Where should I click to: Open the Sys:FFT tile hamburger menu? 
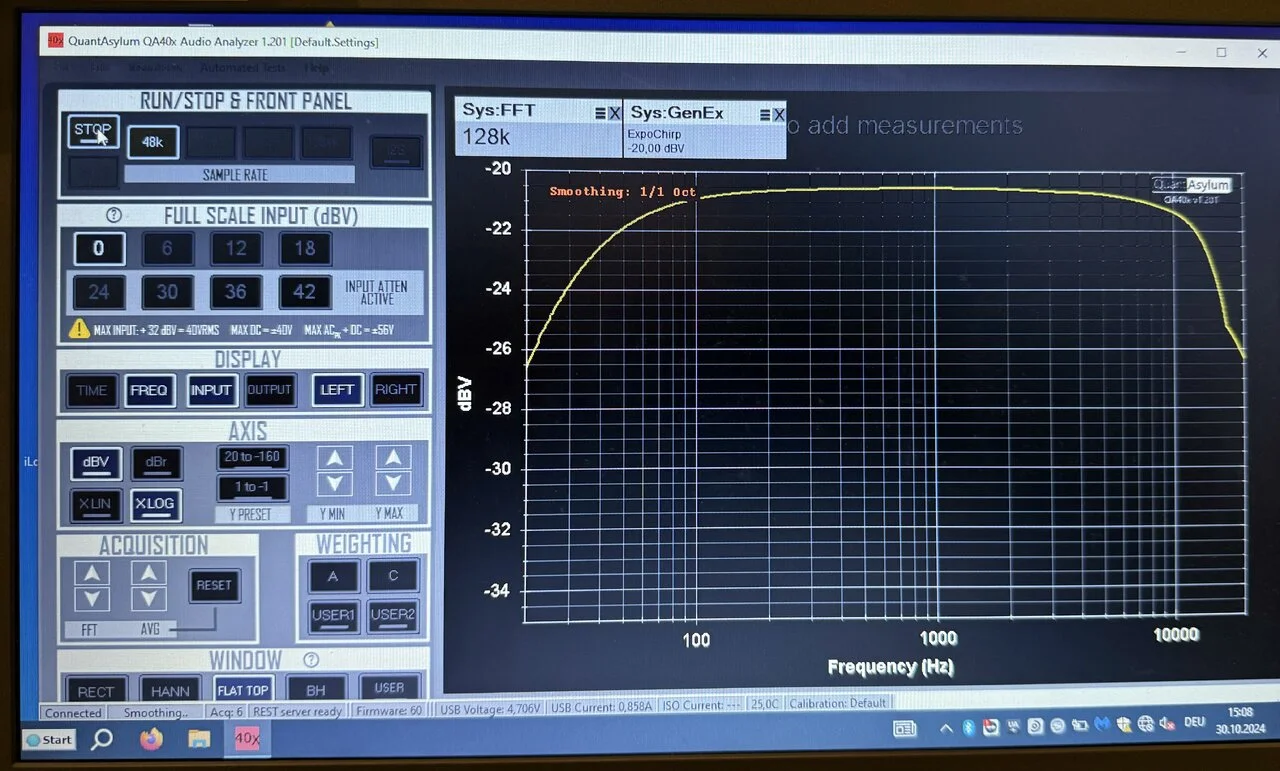point(600,113)
